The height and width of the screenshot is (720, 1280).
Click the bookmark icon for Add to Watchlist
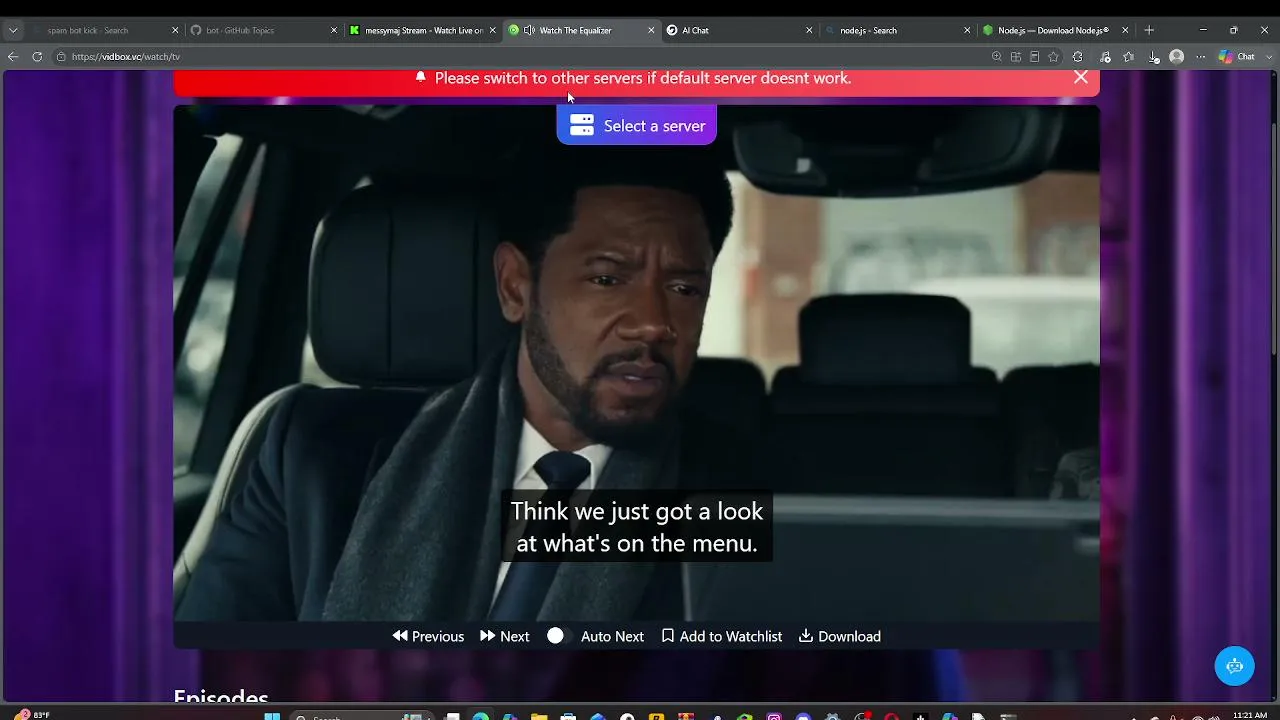(x=668, y=636)
